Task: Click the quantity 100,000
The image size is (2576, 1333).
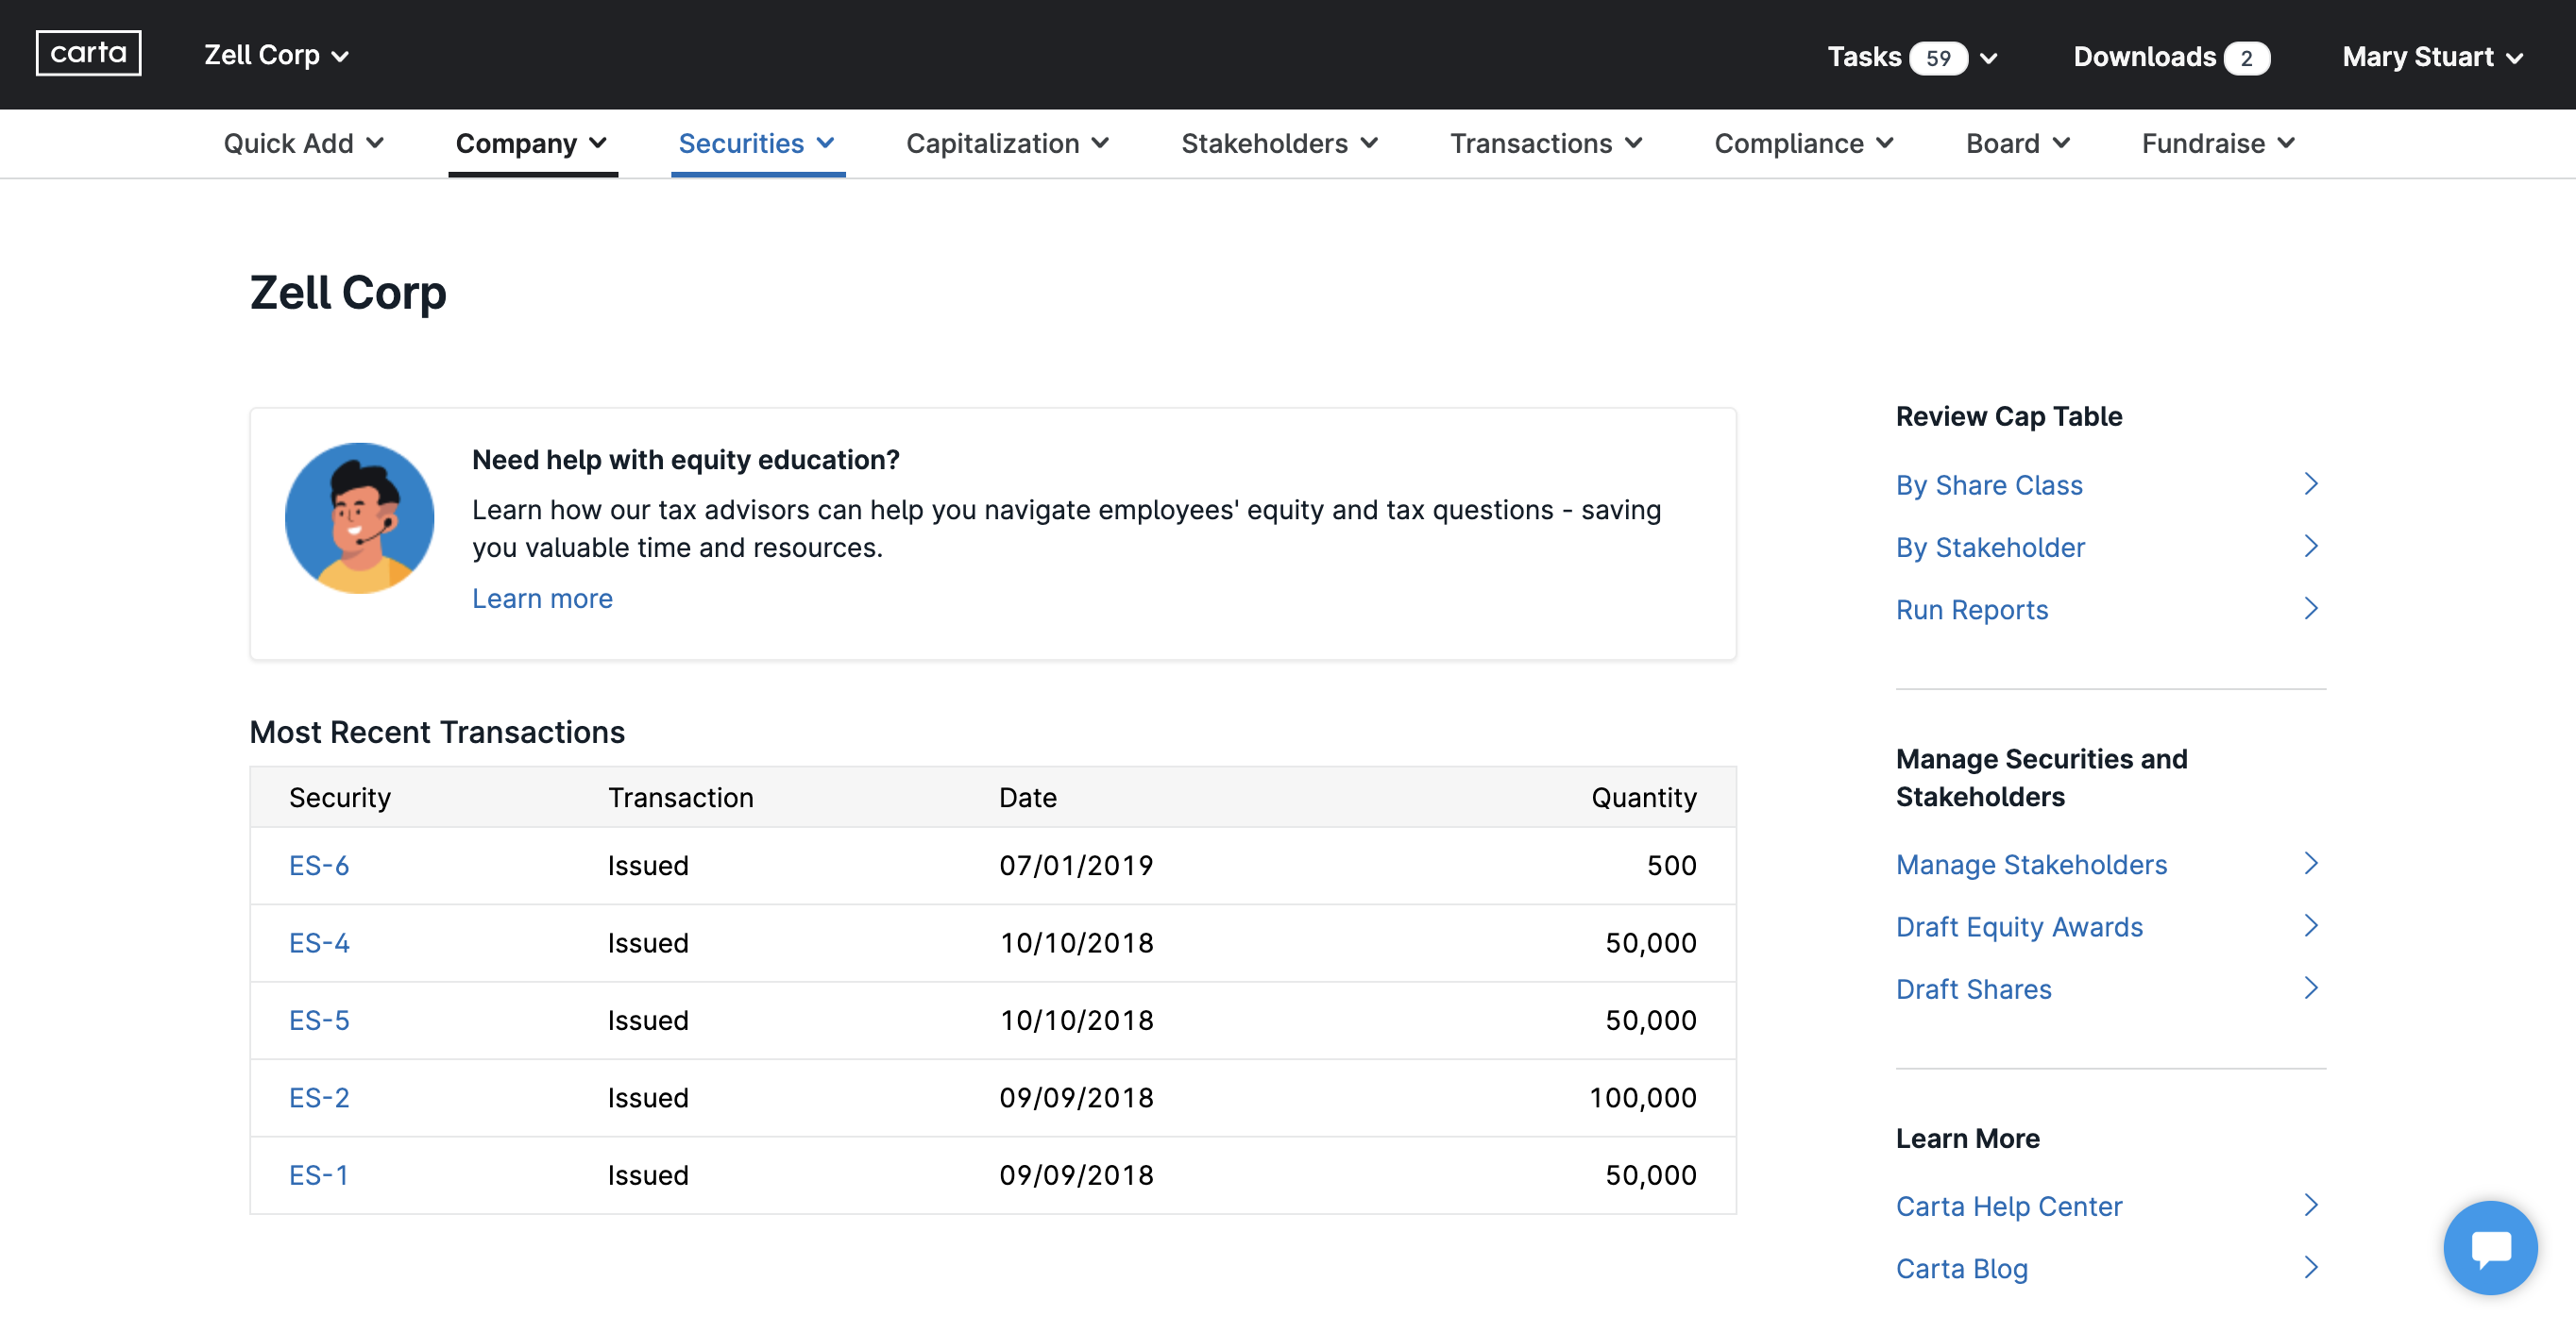Action: pos(1642,1097)
